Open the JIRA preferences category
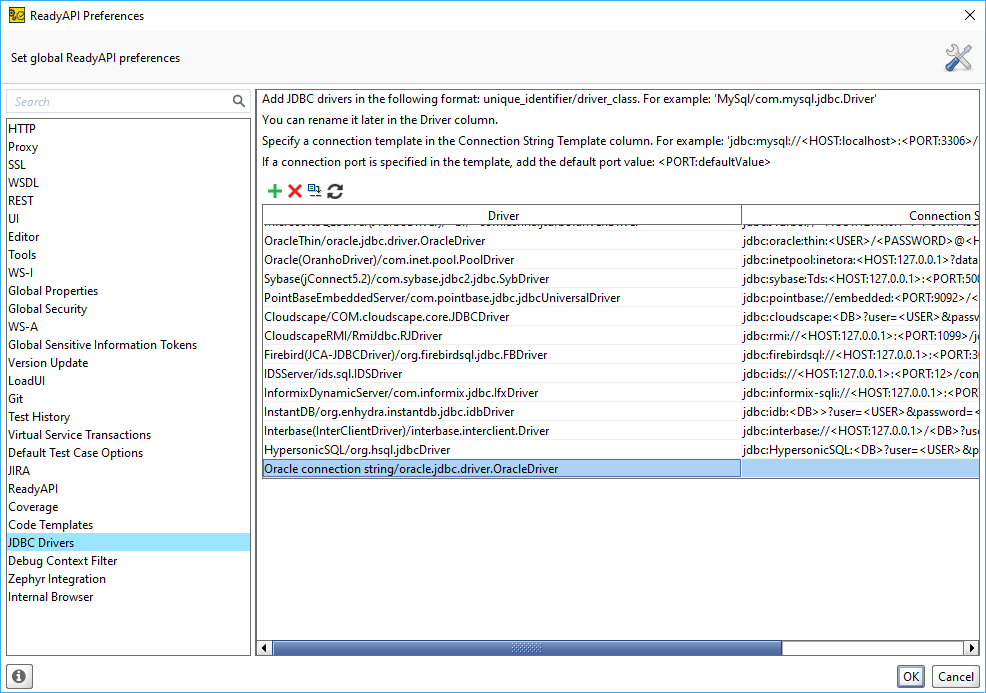986x693 pixels. point(128,472)
